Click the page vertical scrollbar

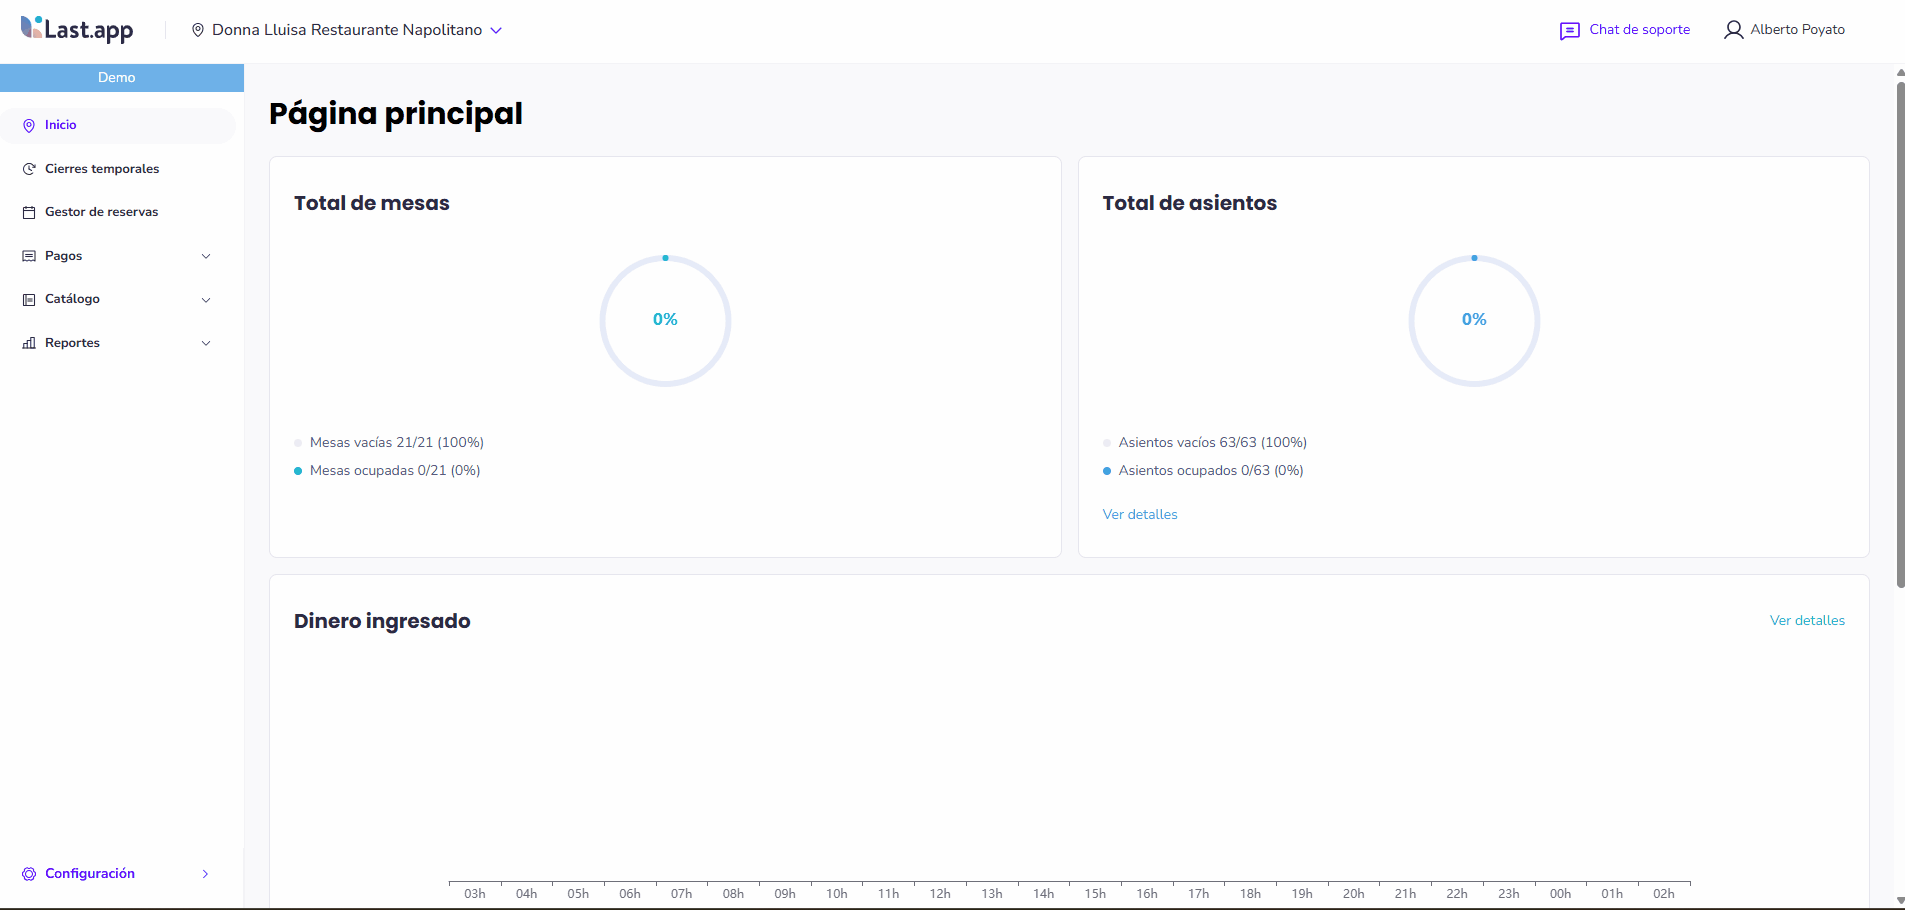click(1900, 335)
